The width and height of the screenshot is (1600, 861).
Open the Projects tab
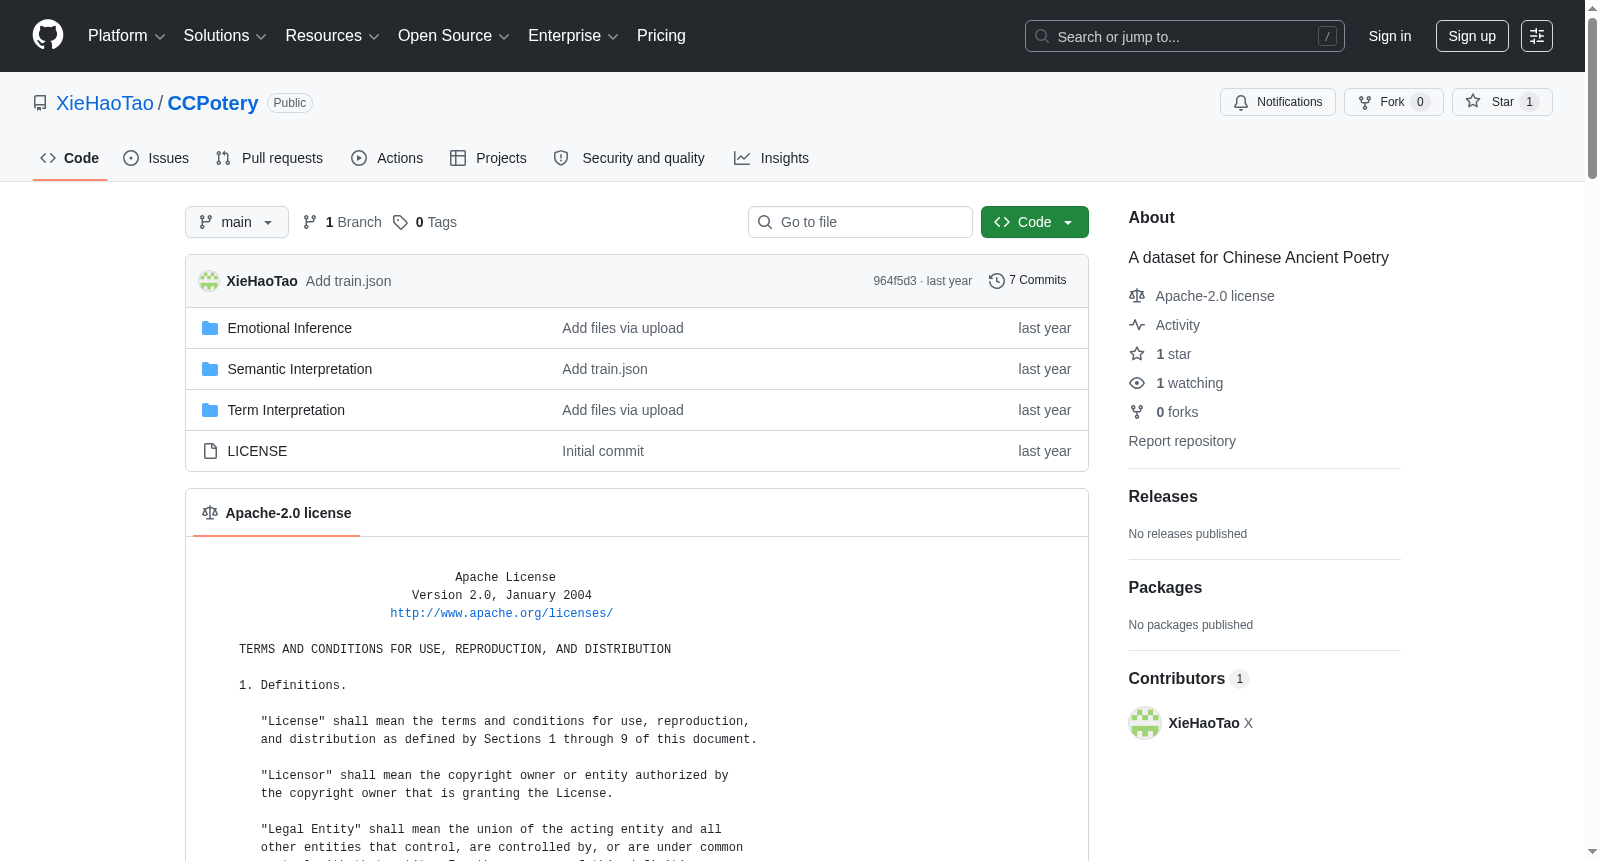point(488,158)
